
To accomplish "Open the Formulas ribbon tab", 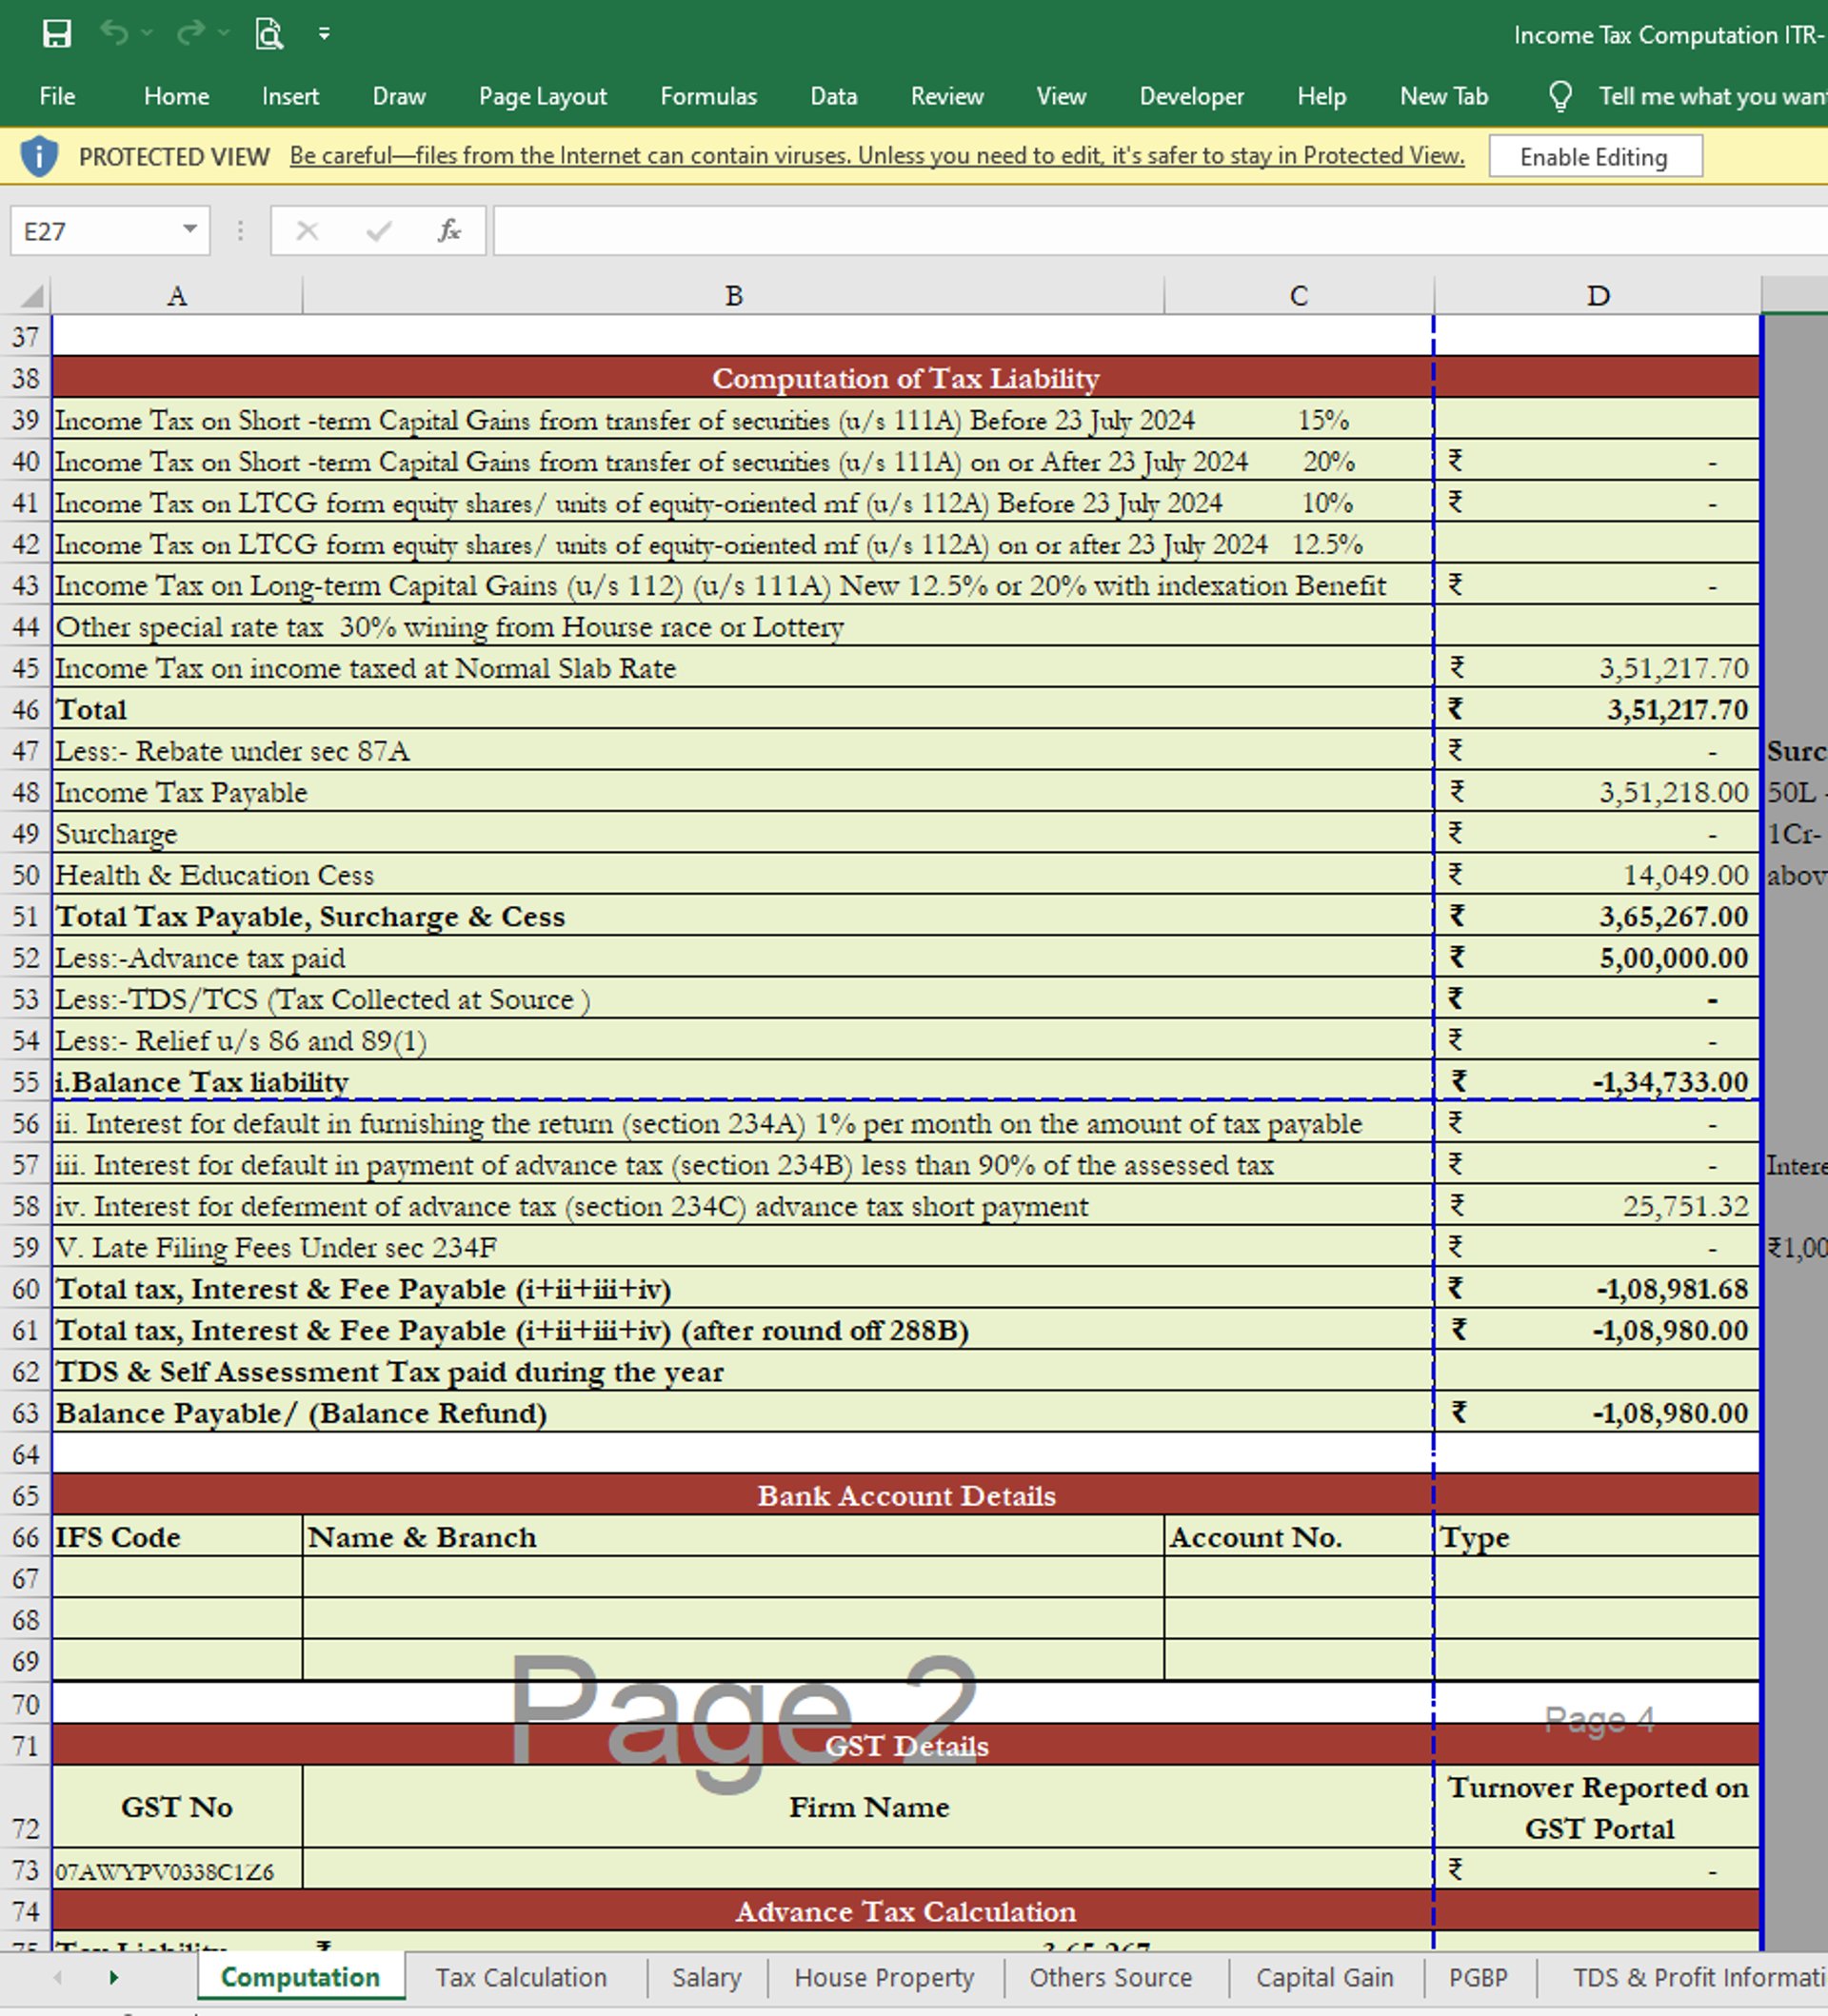I will point(708,96).
